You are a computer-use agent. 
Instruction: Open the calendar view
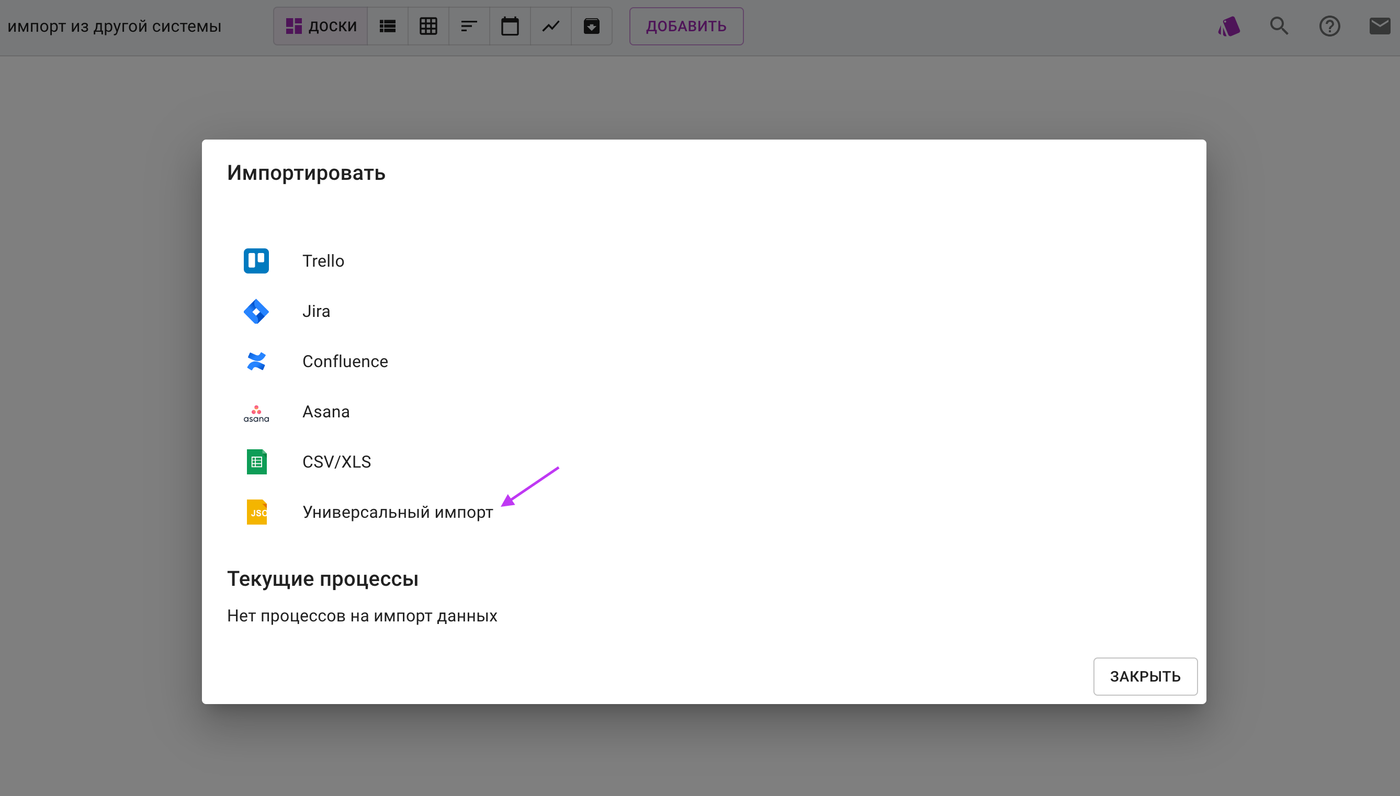[510, 26]
